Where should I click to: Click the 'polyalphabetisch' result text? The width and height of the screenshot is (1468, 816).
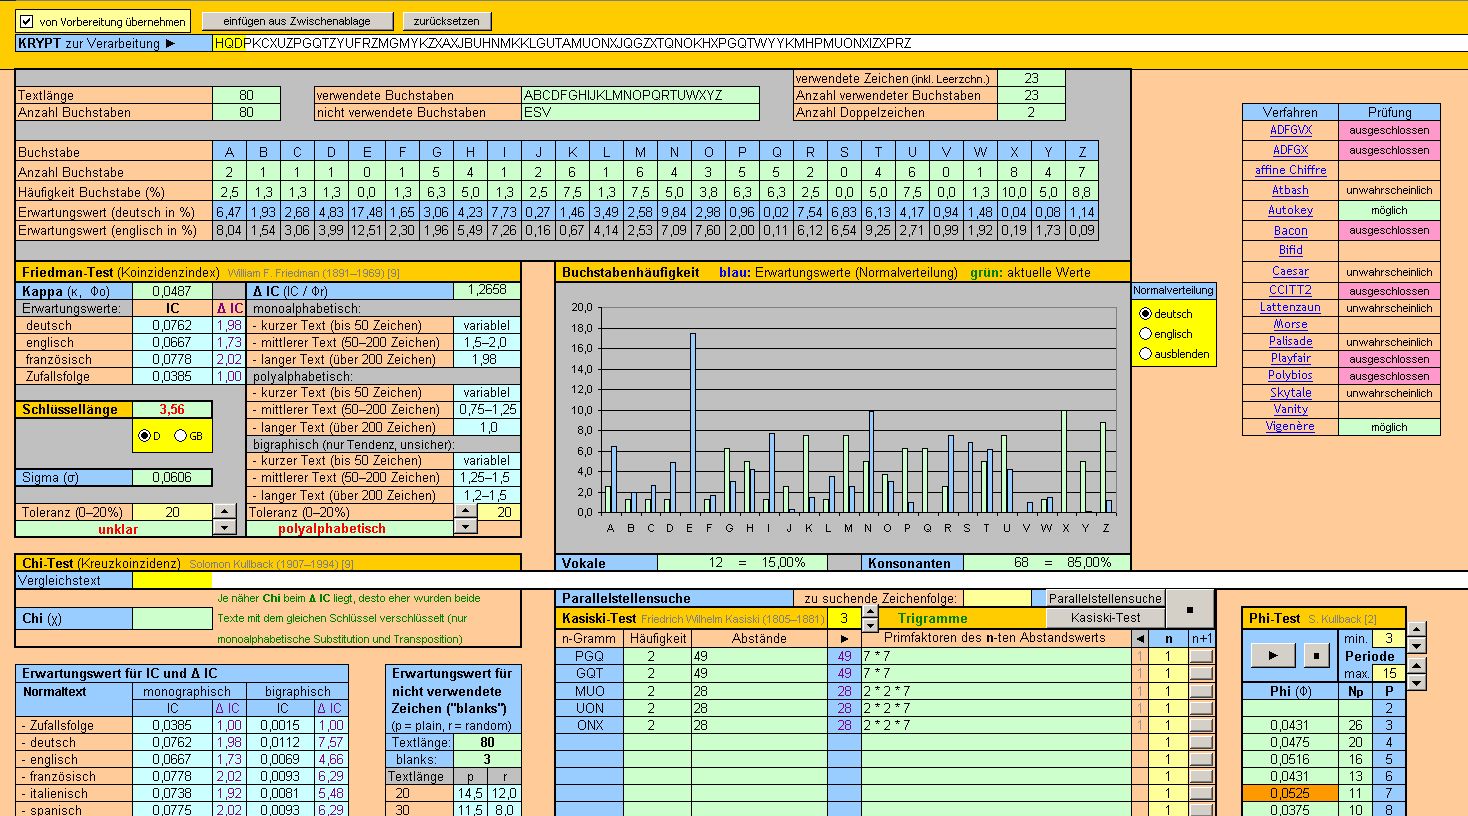(331, 528)
